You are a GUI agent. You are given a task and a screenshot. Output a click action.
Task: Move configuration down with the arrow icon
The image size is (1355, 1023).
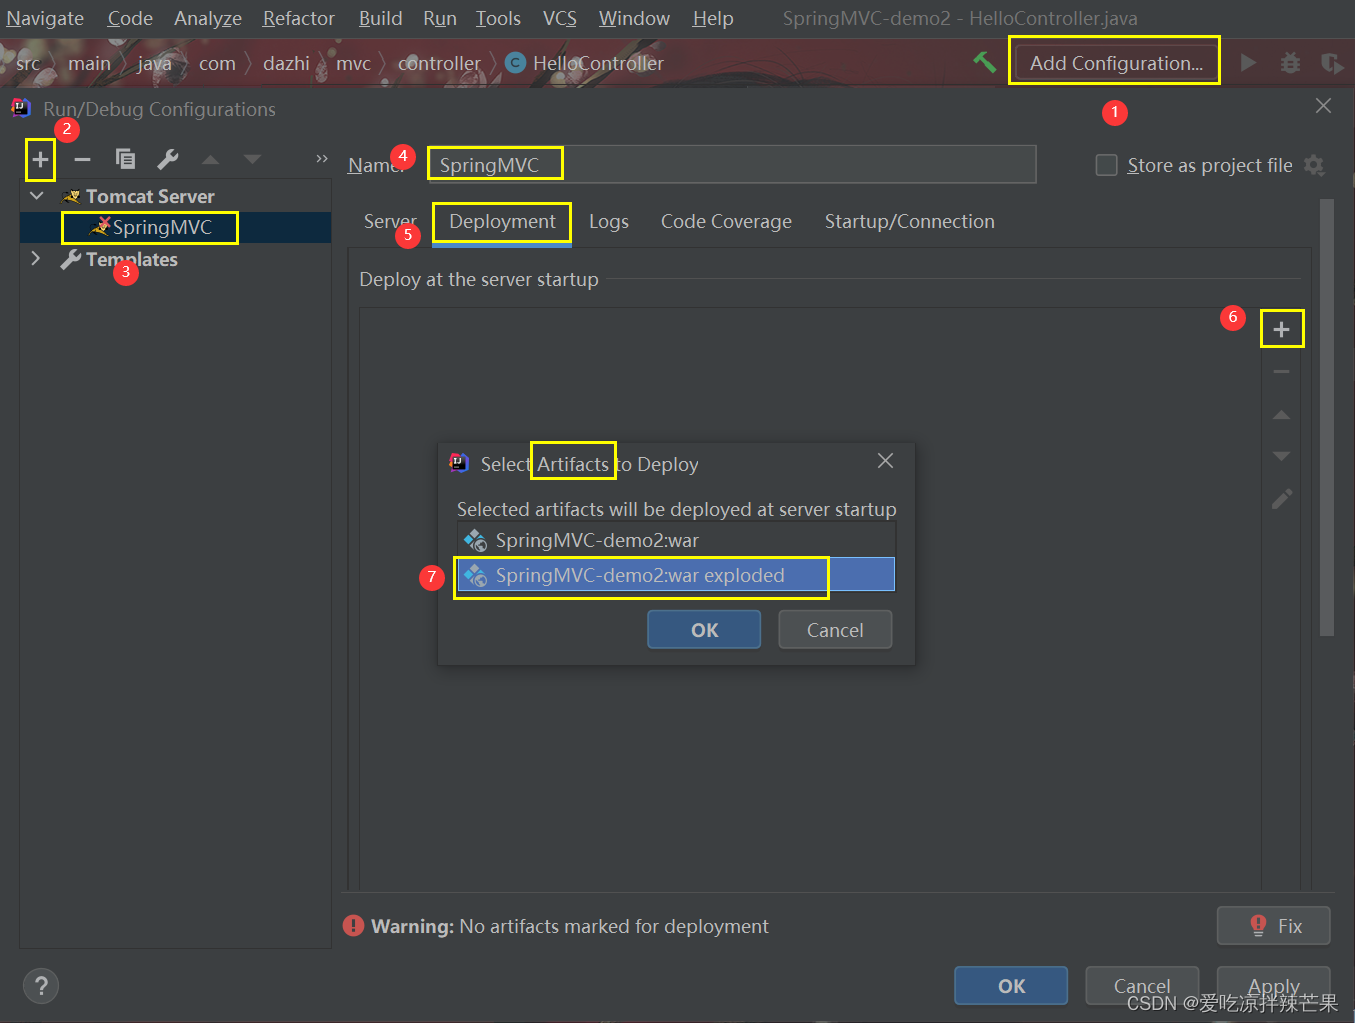pos(252,159)
